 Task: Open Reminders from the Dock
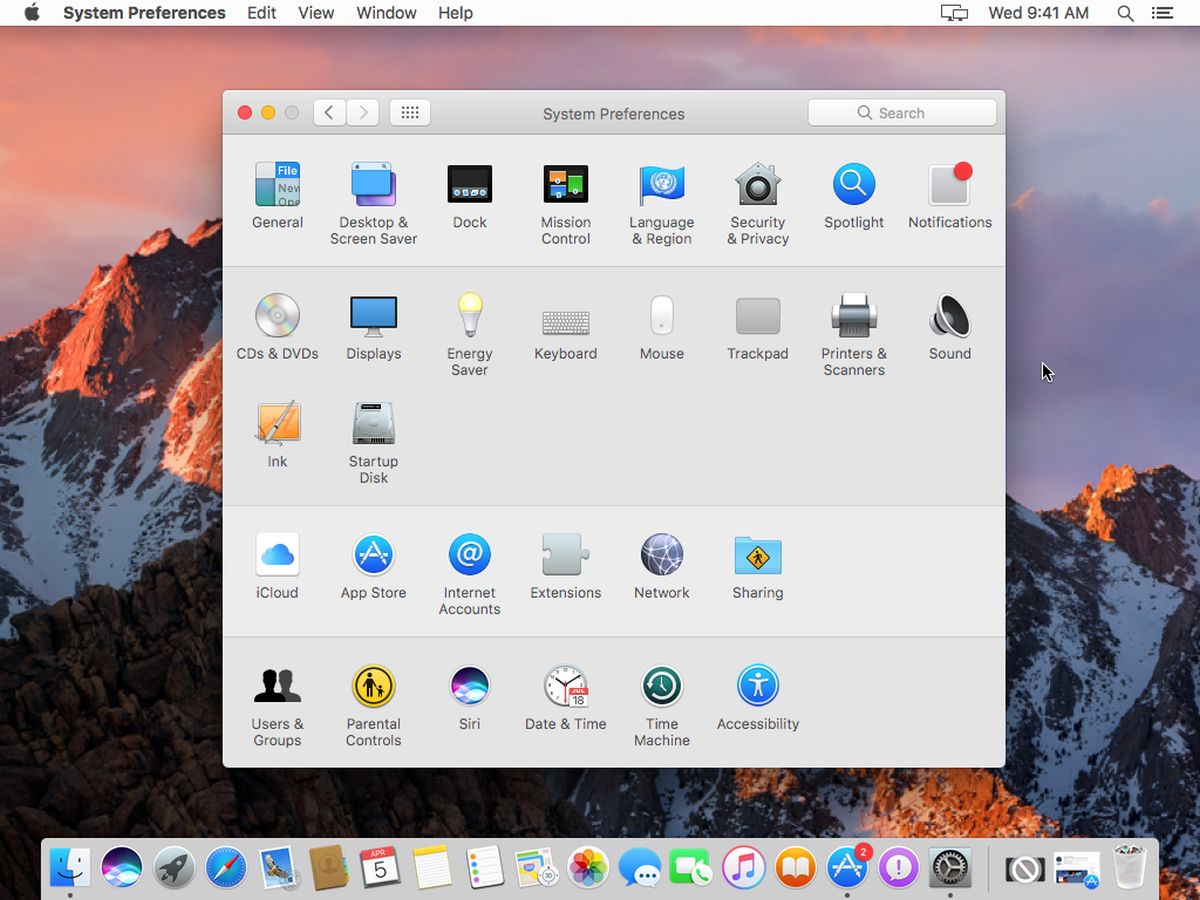pyautogui.click(x=485, y=866)
